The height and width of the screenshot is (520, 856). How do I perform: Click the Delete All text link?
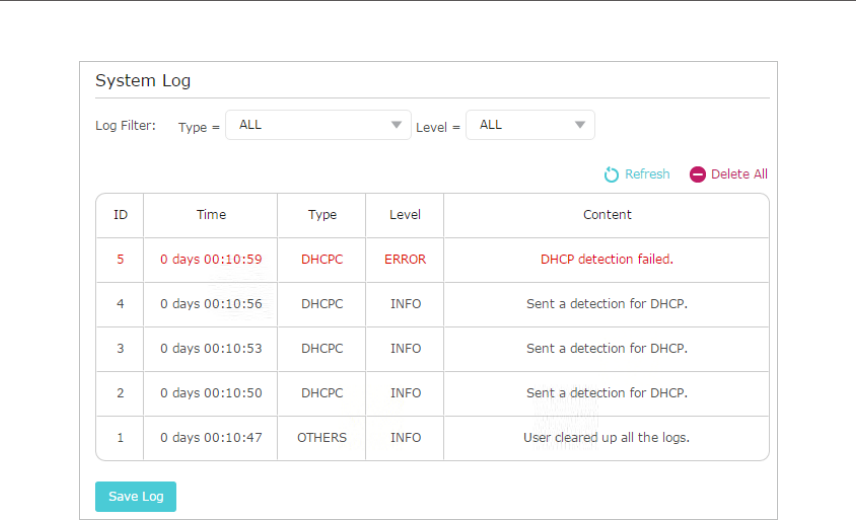click(x=739, y=174)
